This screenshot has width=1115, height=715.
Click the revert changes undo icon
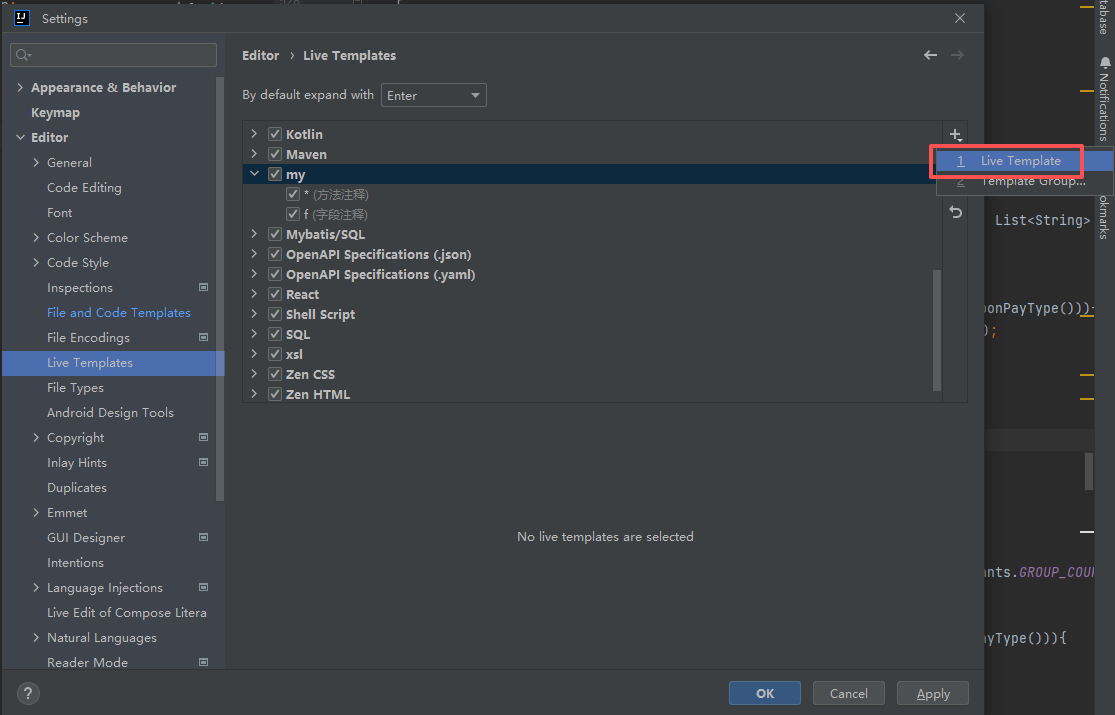coord(955,212)
